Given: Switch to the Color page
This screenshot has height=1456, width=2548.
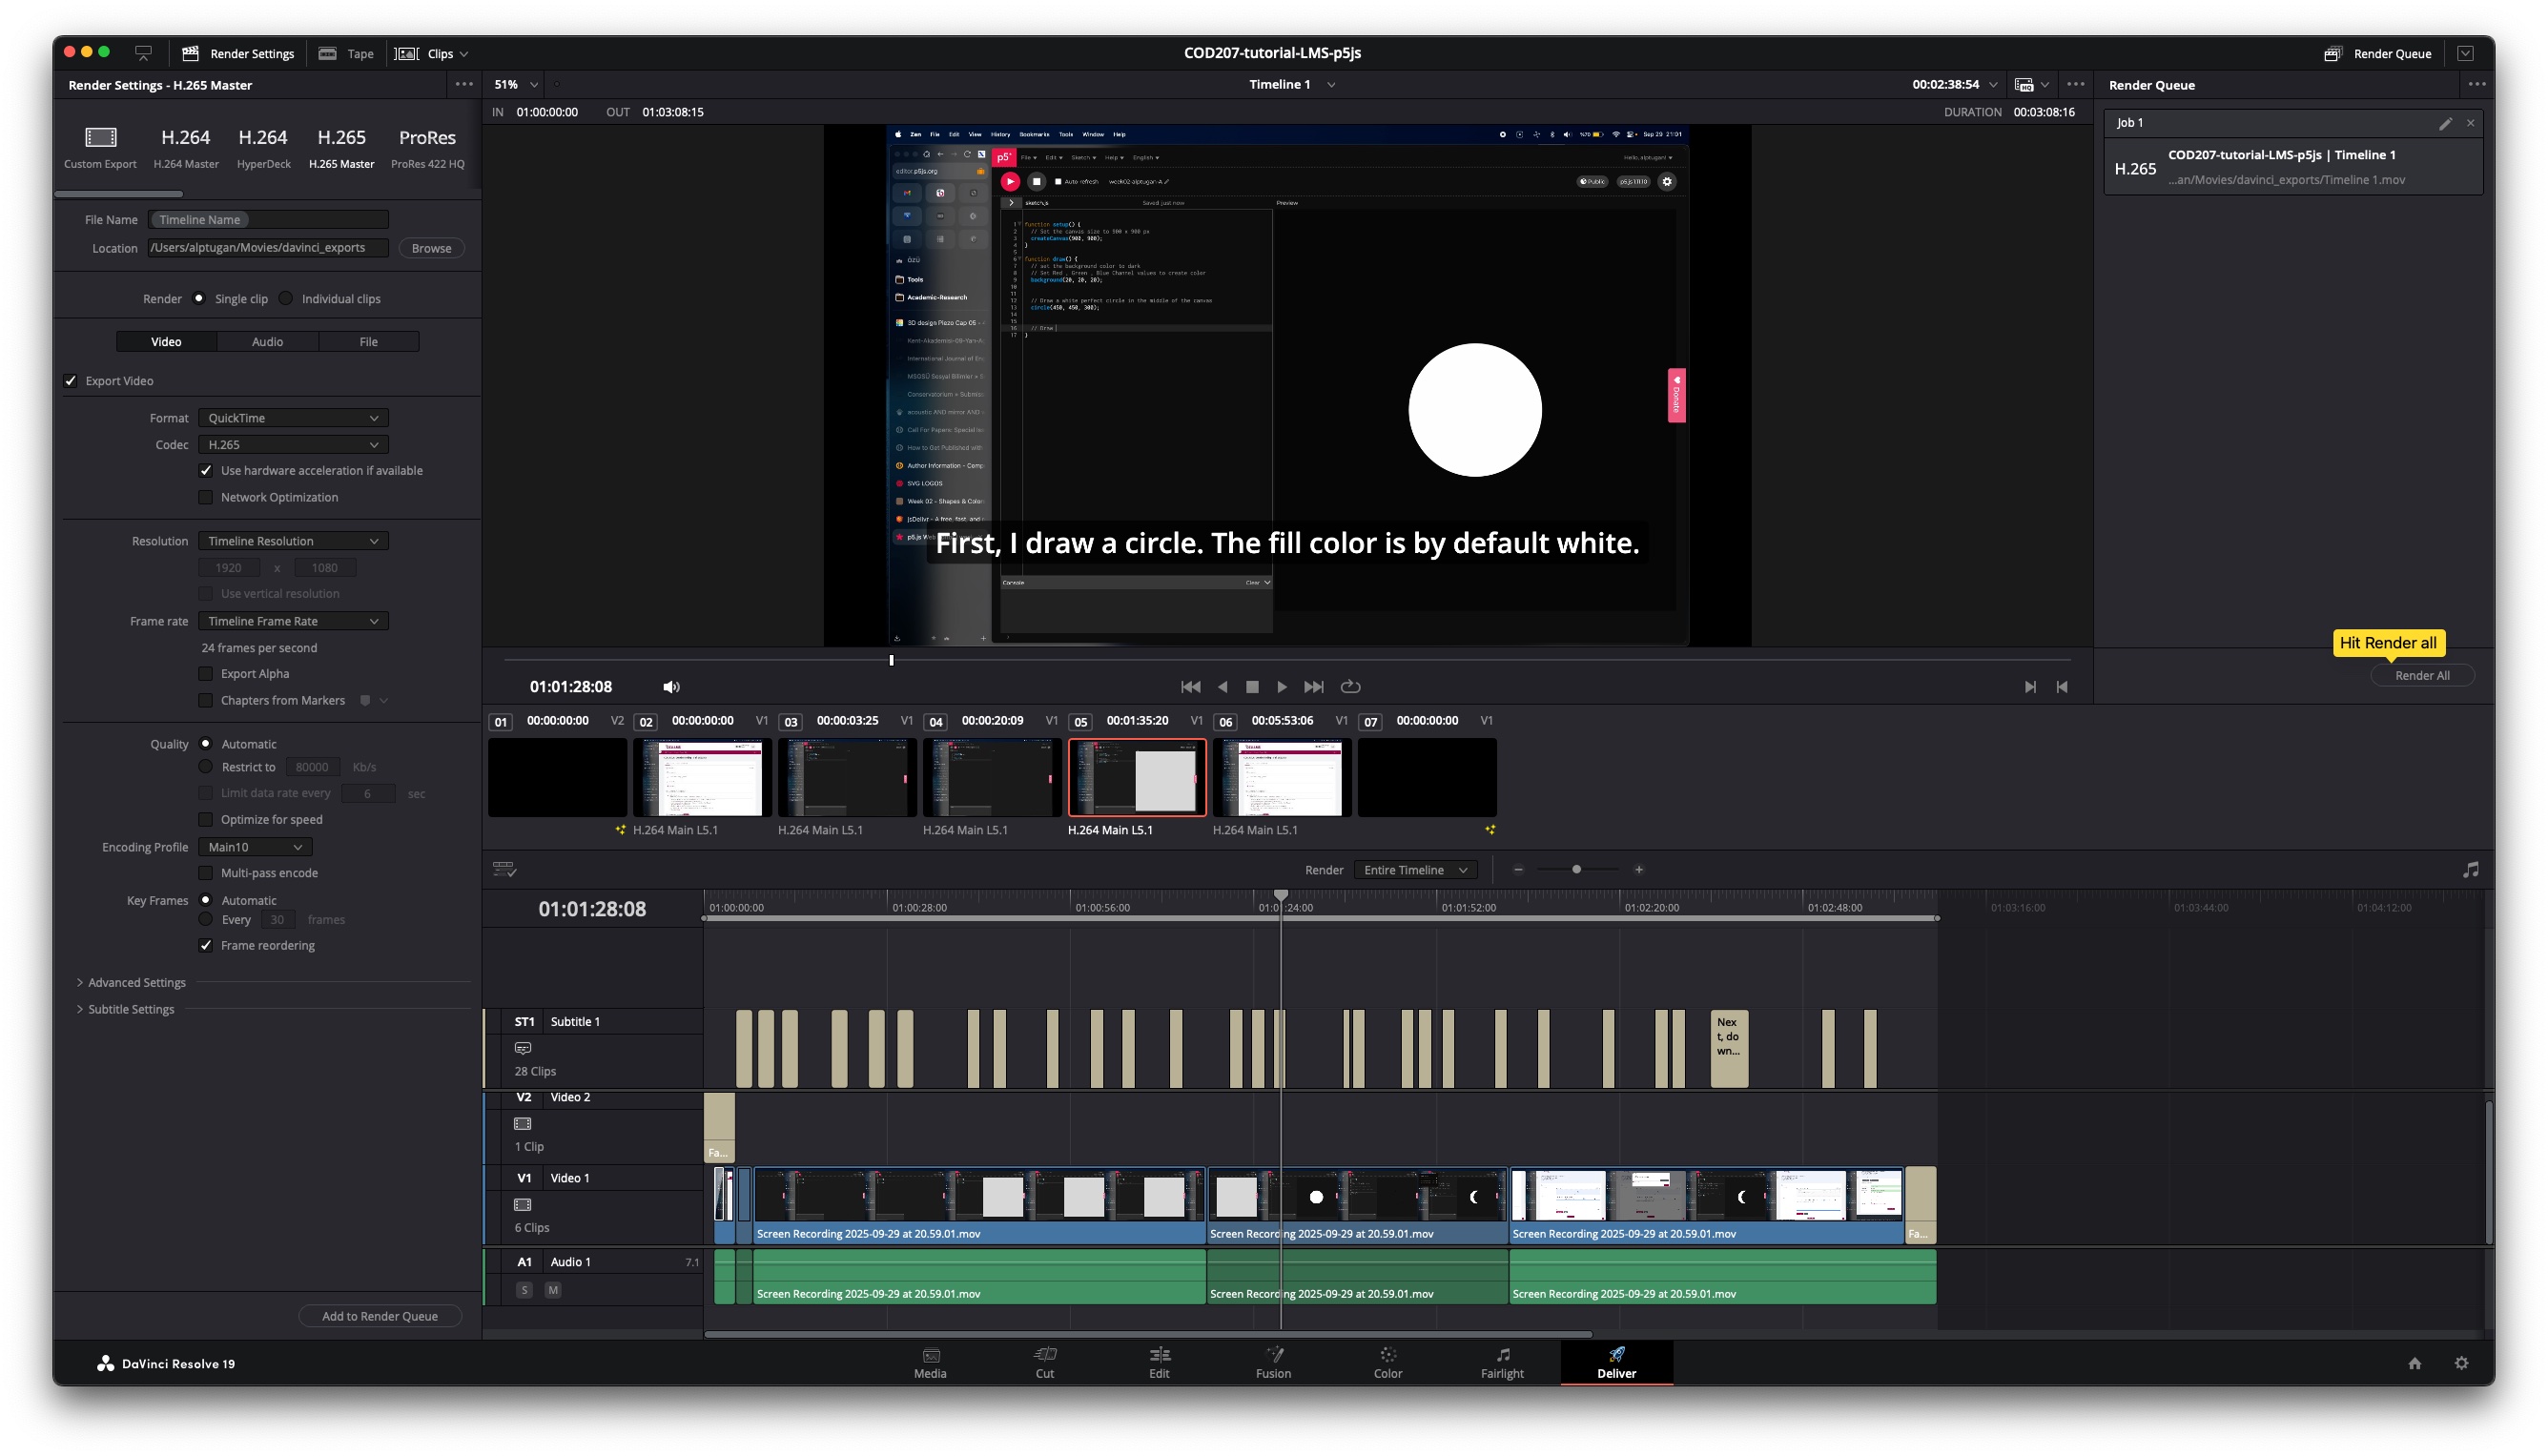Looking at the screenshot, I should pyautogui.click(x=1387, y=1362).
